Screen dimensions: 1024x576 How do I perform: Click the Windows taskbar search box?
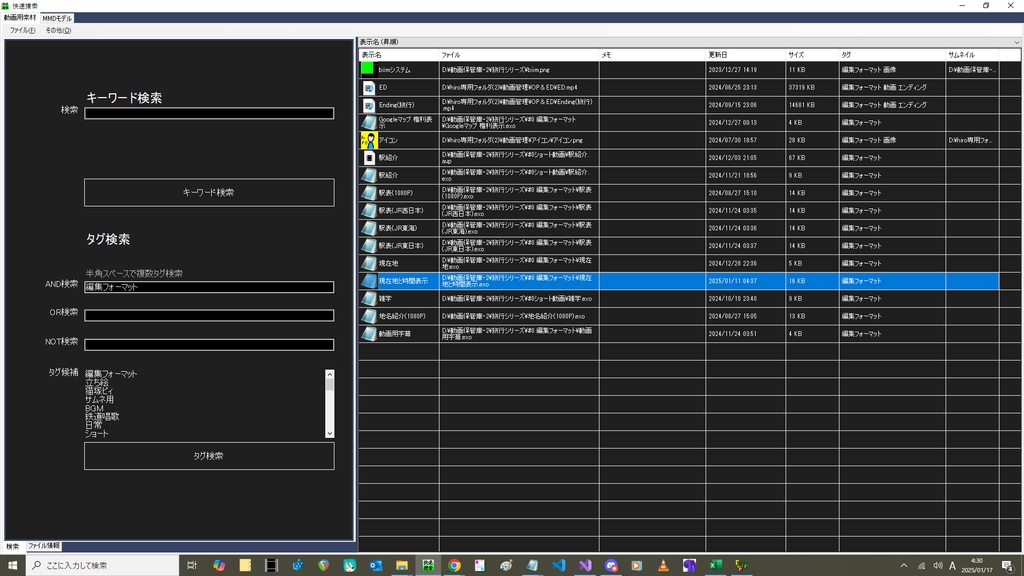(x=102, y=566)
